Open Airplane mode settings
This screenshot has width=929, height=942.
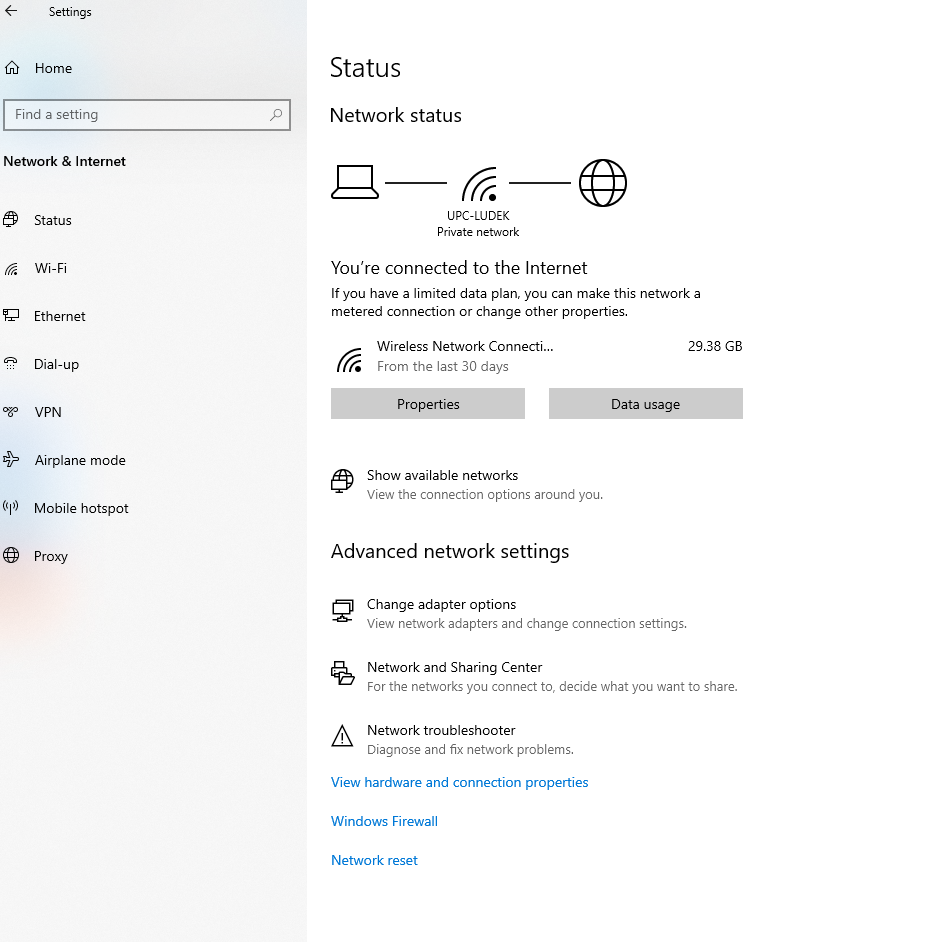coord(80,460)
